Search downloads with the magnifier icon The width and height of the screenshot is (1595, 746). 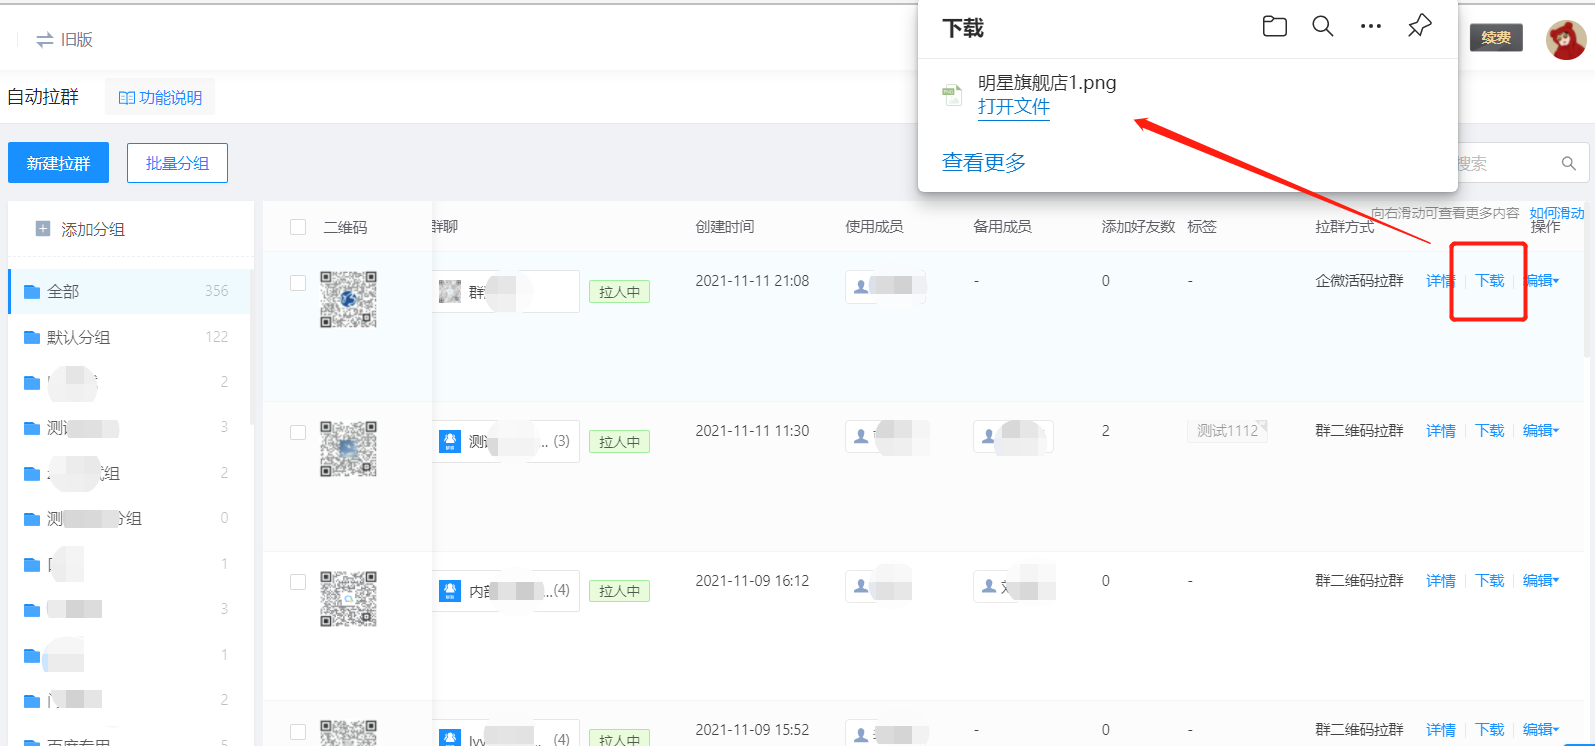pyautogui.click(x=1323, y=27)
